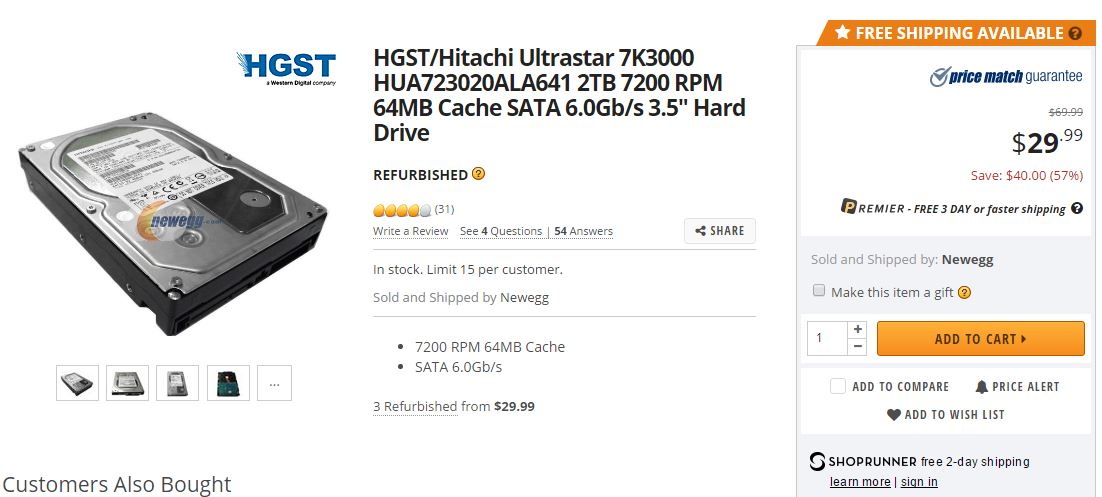Image resolution: width=1102 pixels, height=497 pixels.
Task: Check the Add to Compare box
Action: (x=838, y=386)
